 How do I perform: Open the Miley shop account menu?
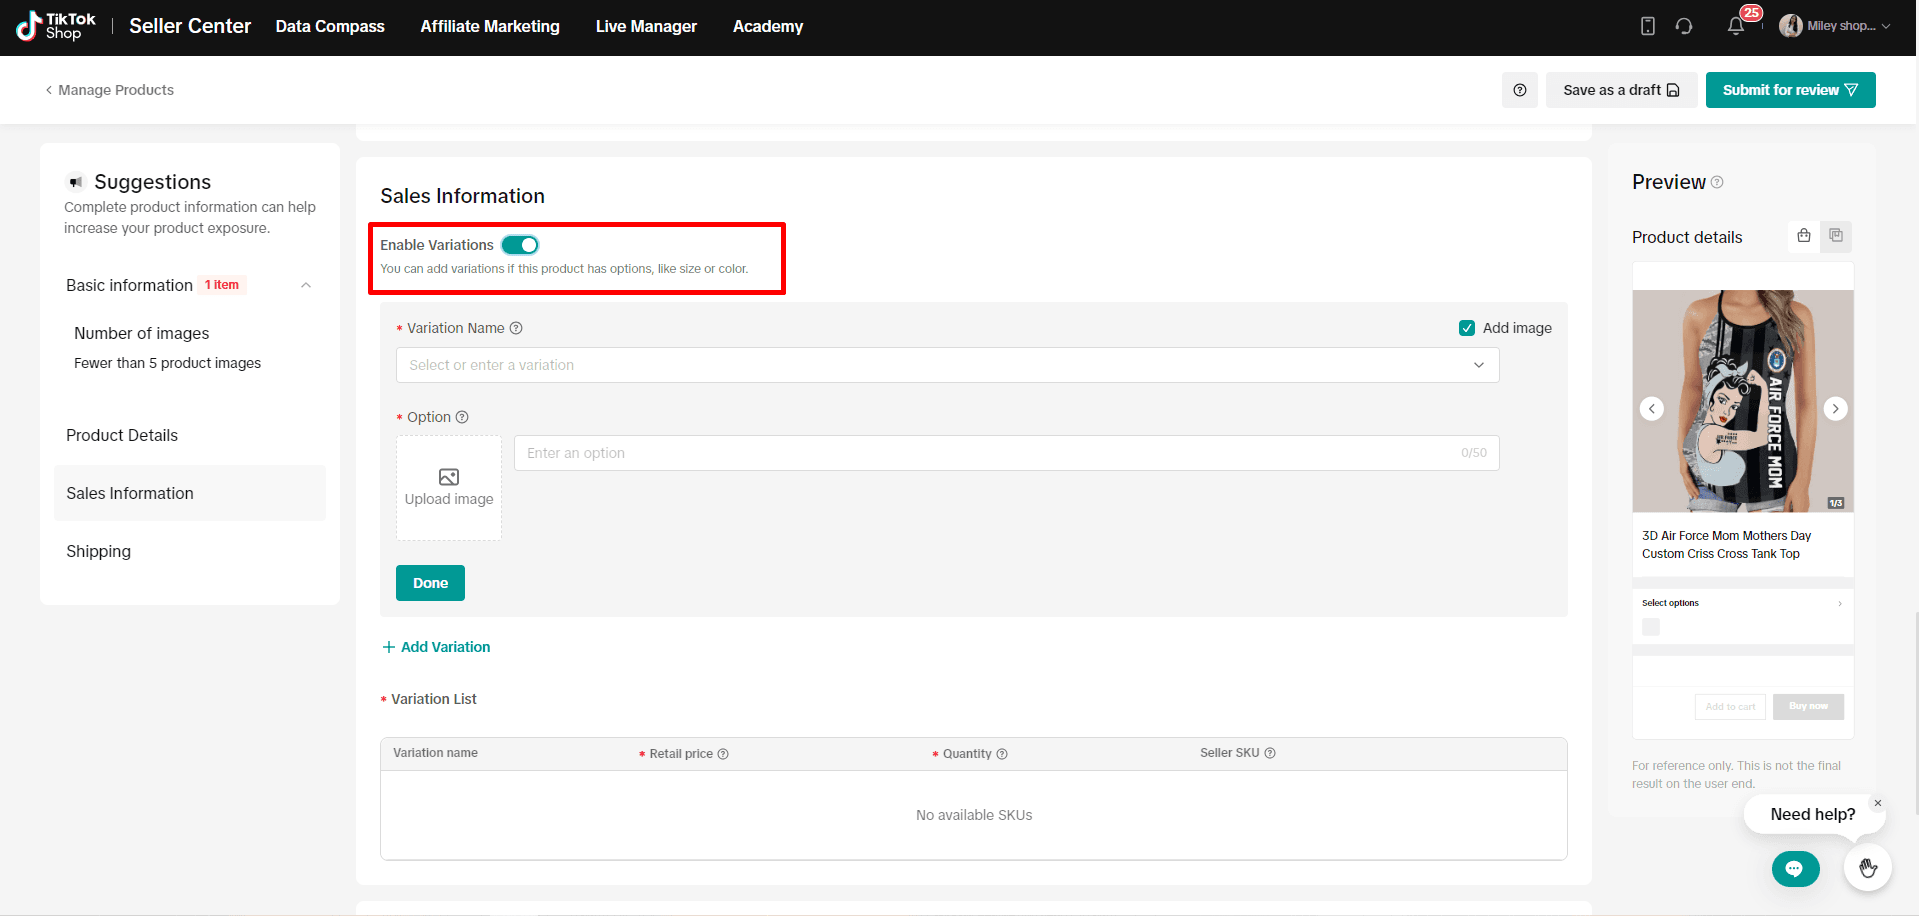(x=1835, y=27)
